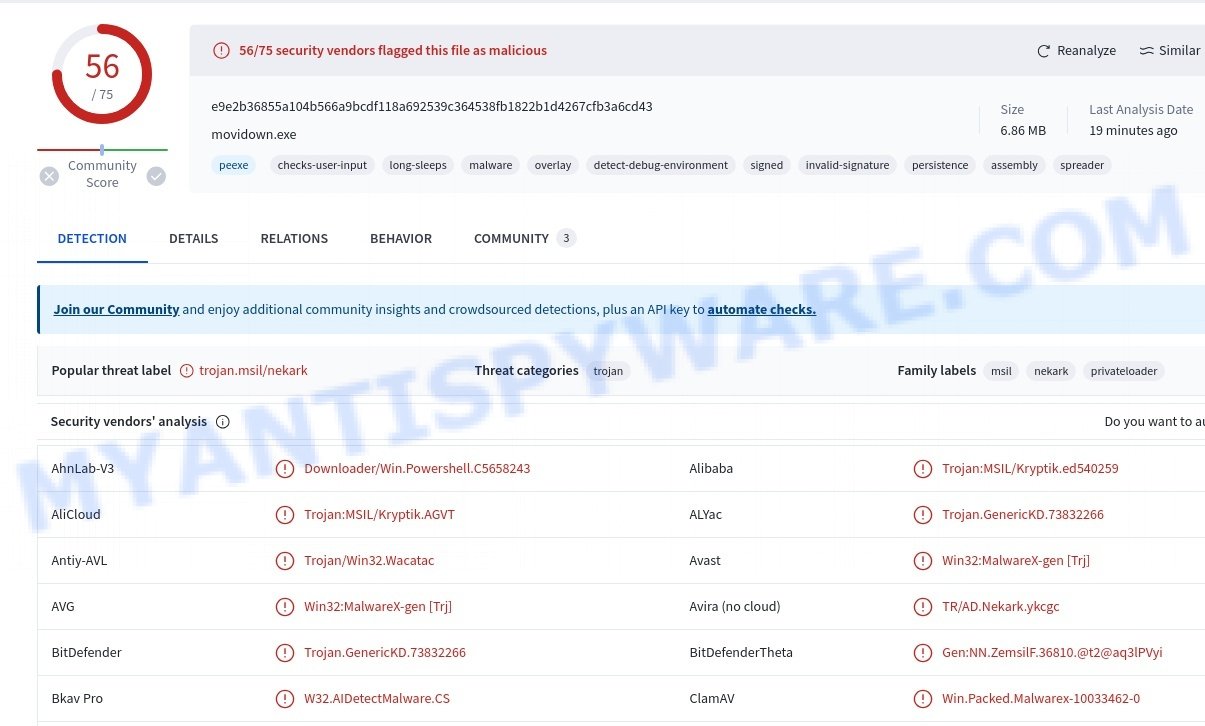Click the assembly tag
1205x726 pixels.
(1014, 165)
